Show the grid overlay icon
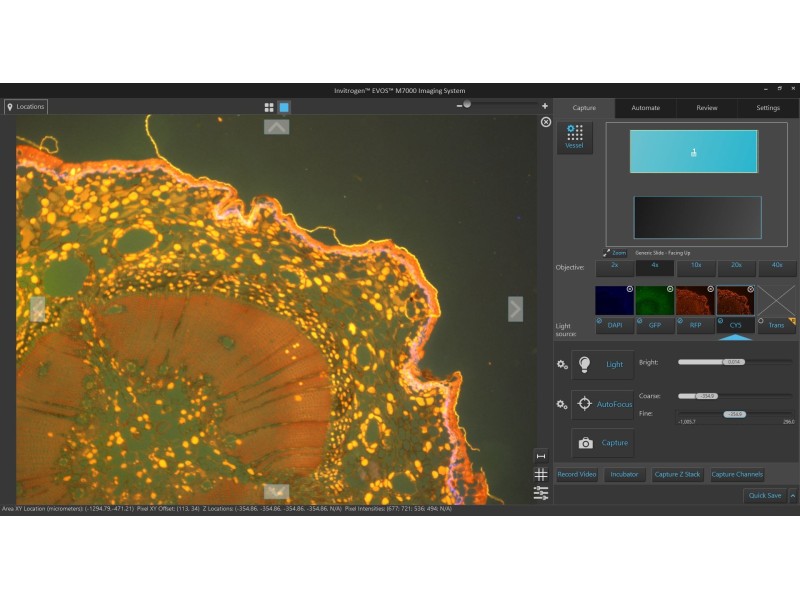800x600 pixels. point(541,475)
